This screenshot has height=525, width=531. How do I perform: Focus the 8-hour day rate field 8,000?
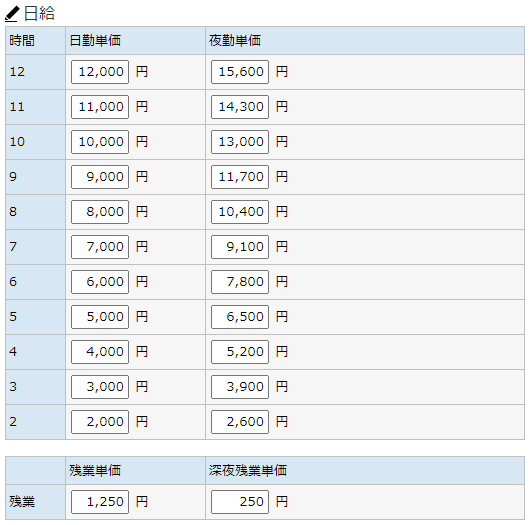100,212
